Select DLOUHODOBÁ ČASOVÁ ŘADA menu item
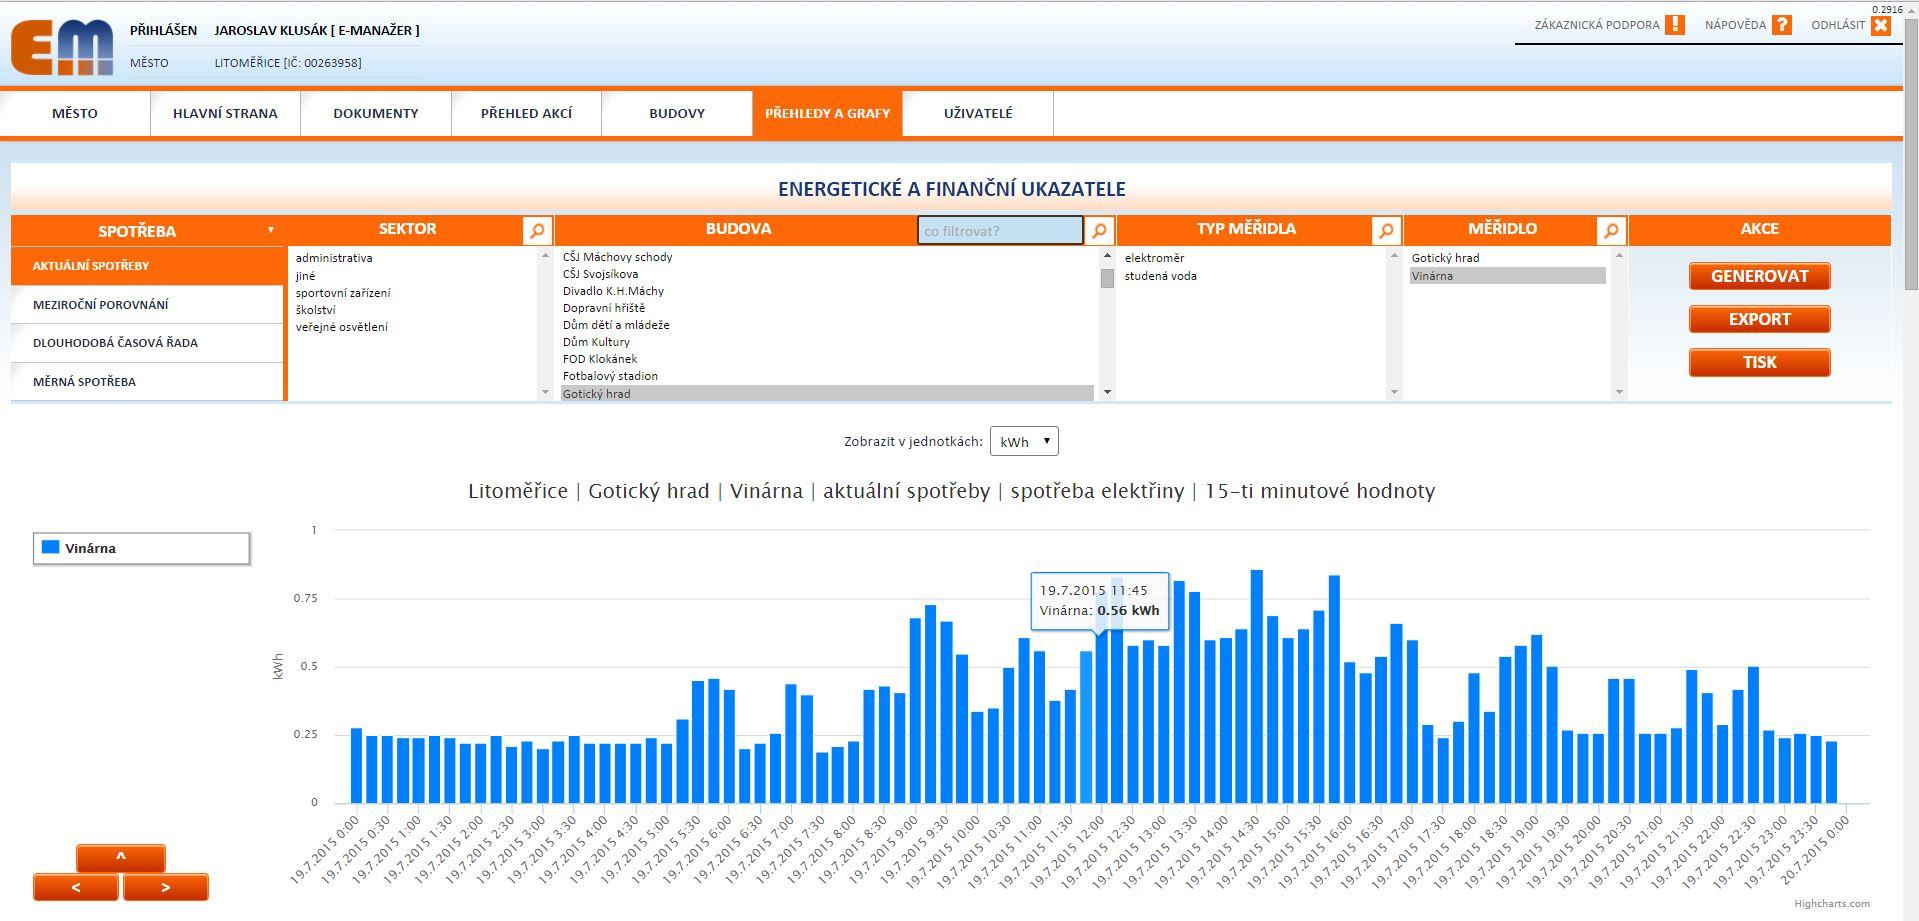 (x=148, y=343)
